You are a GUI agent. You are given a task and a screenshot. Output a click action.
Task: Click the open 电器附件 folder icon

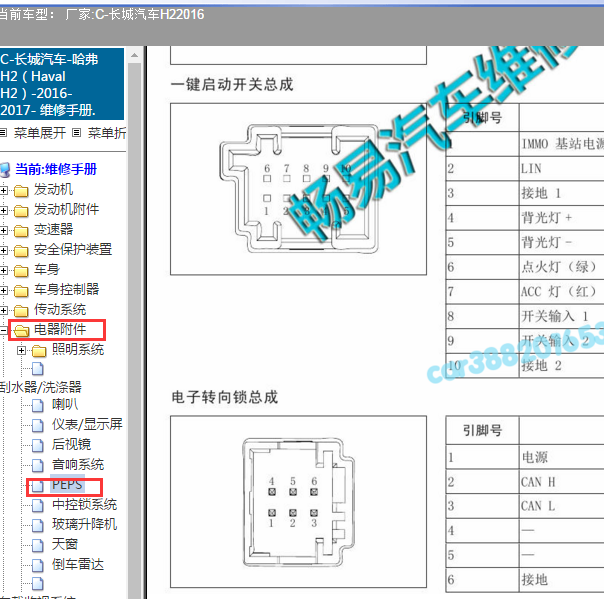click(x=21, y=331)
